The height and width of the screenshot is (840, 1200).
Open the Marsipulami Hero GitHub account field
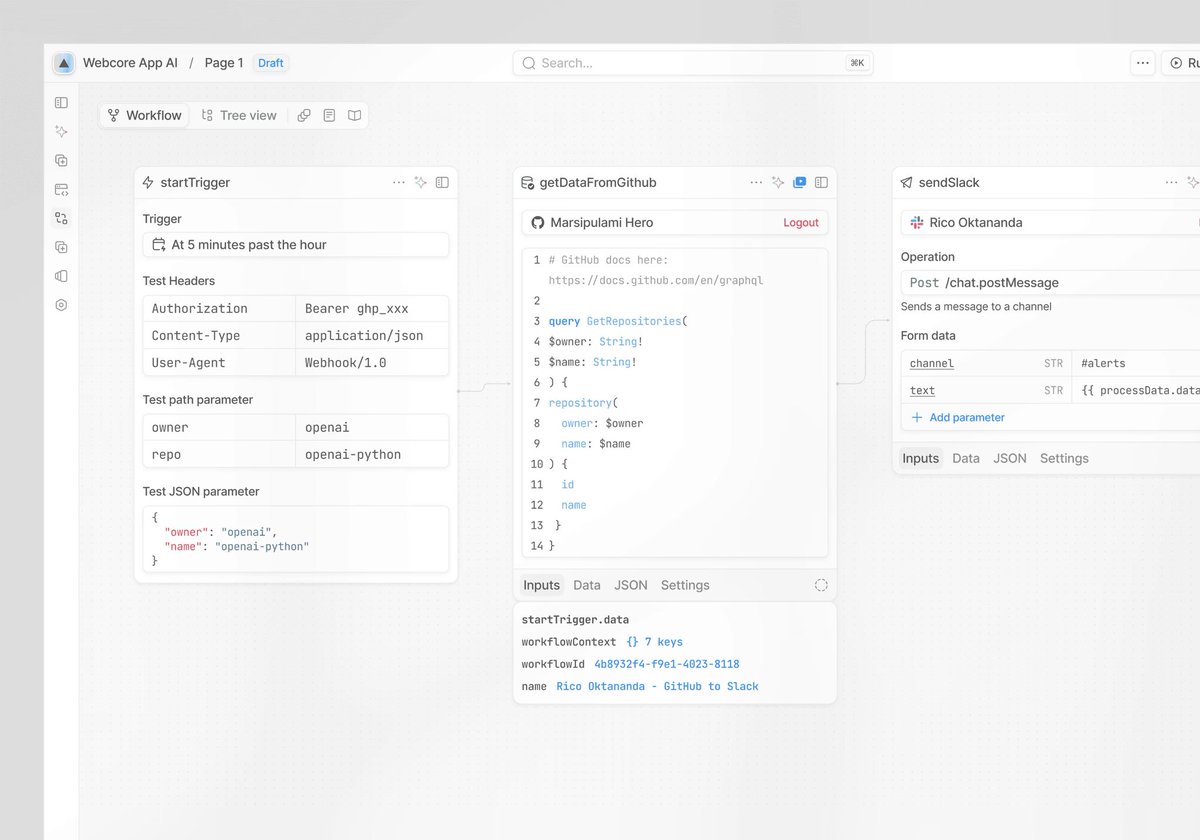[x=675, y=222]
